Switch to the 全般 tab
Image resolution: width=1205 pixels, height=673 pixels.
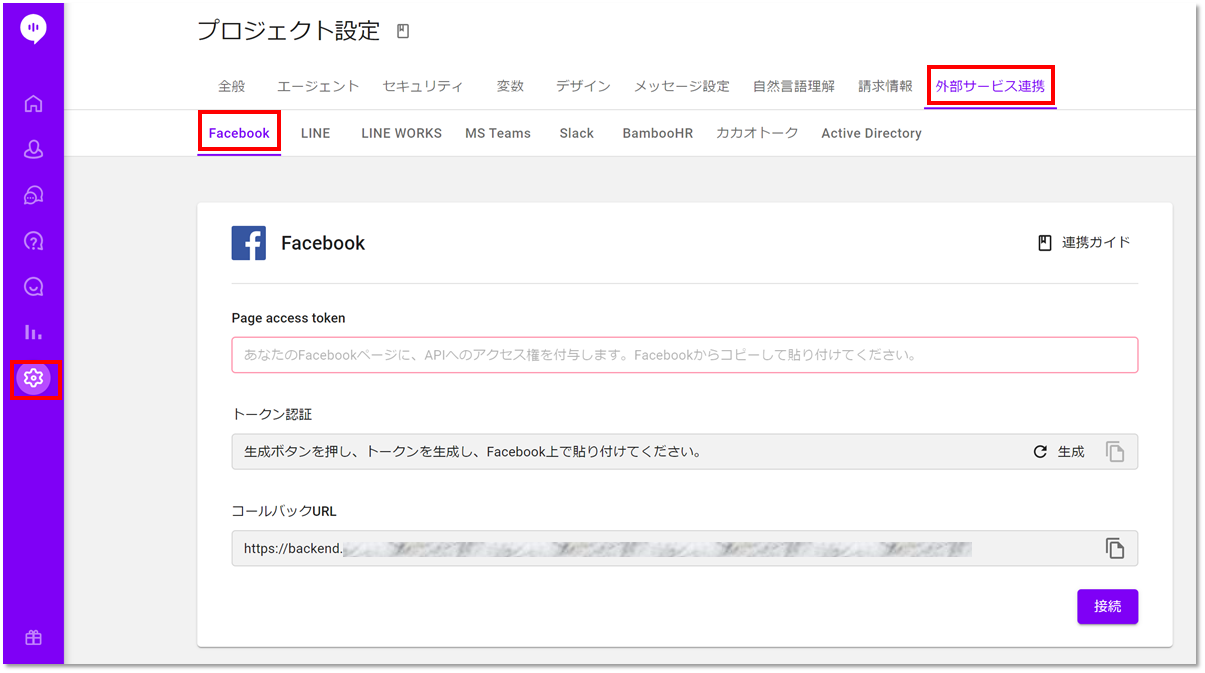click(x=231, y=86)
